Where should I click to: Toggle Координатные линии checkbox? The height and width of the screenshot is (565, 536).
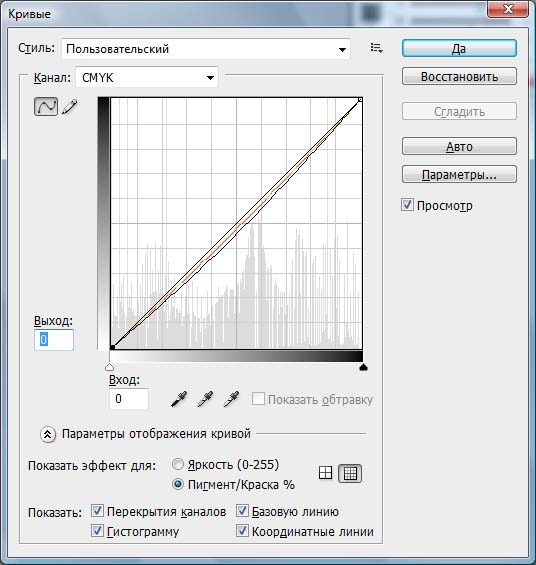[x=242, y=530]
